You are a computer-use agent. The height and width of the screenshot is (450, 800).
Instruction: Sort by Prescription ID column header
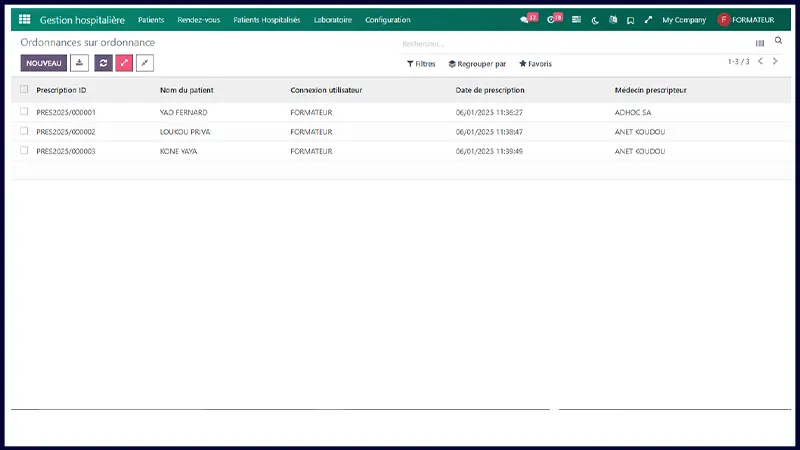61,90
